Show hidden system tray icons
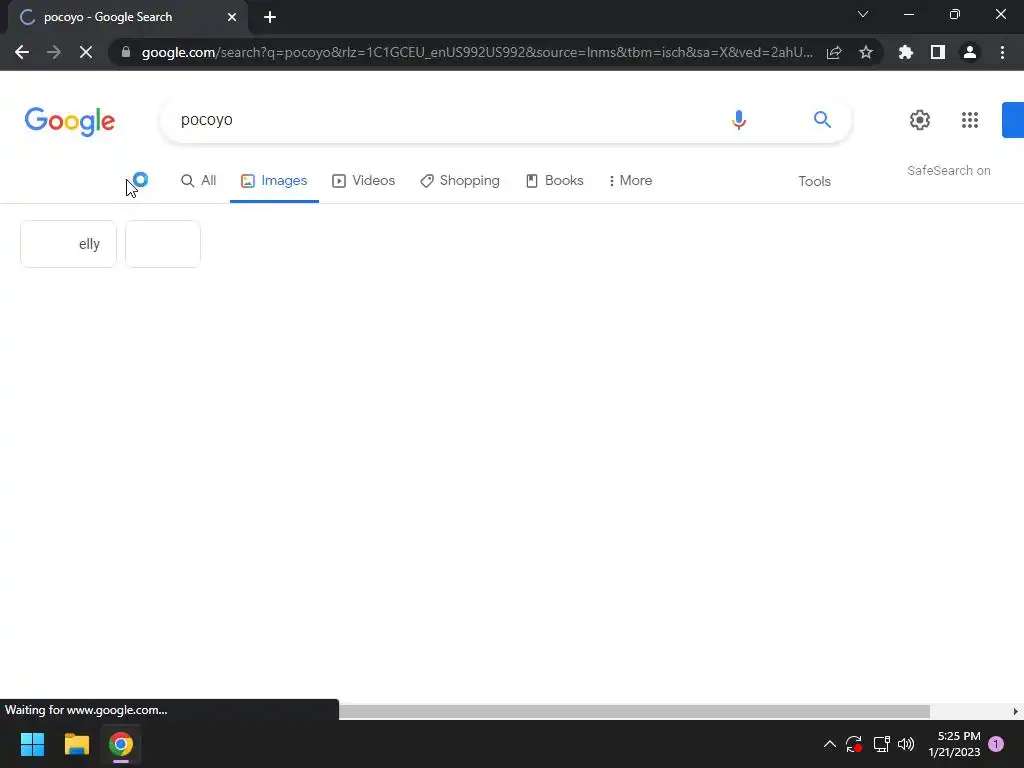The image size is (1024, 768). click(829, 744)
